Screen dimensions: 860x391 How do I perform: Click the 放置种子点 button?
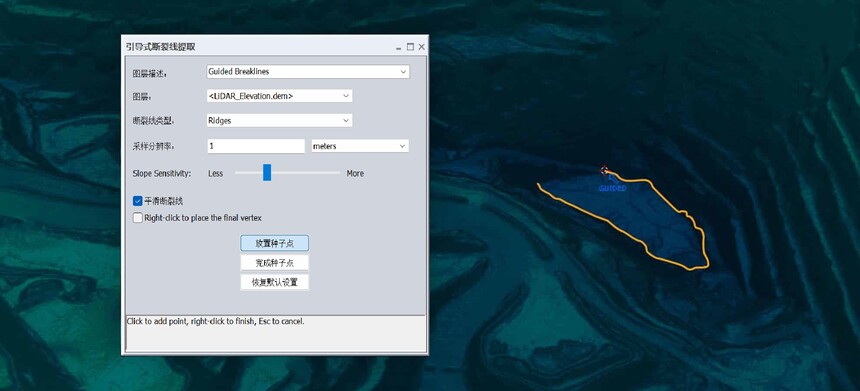(x=274, y=243)
